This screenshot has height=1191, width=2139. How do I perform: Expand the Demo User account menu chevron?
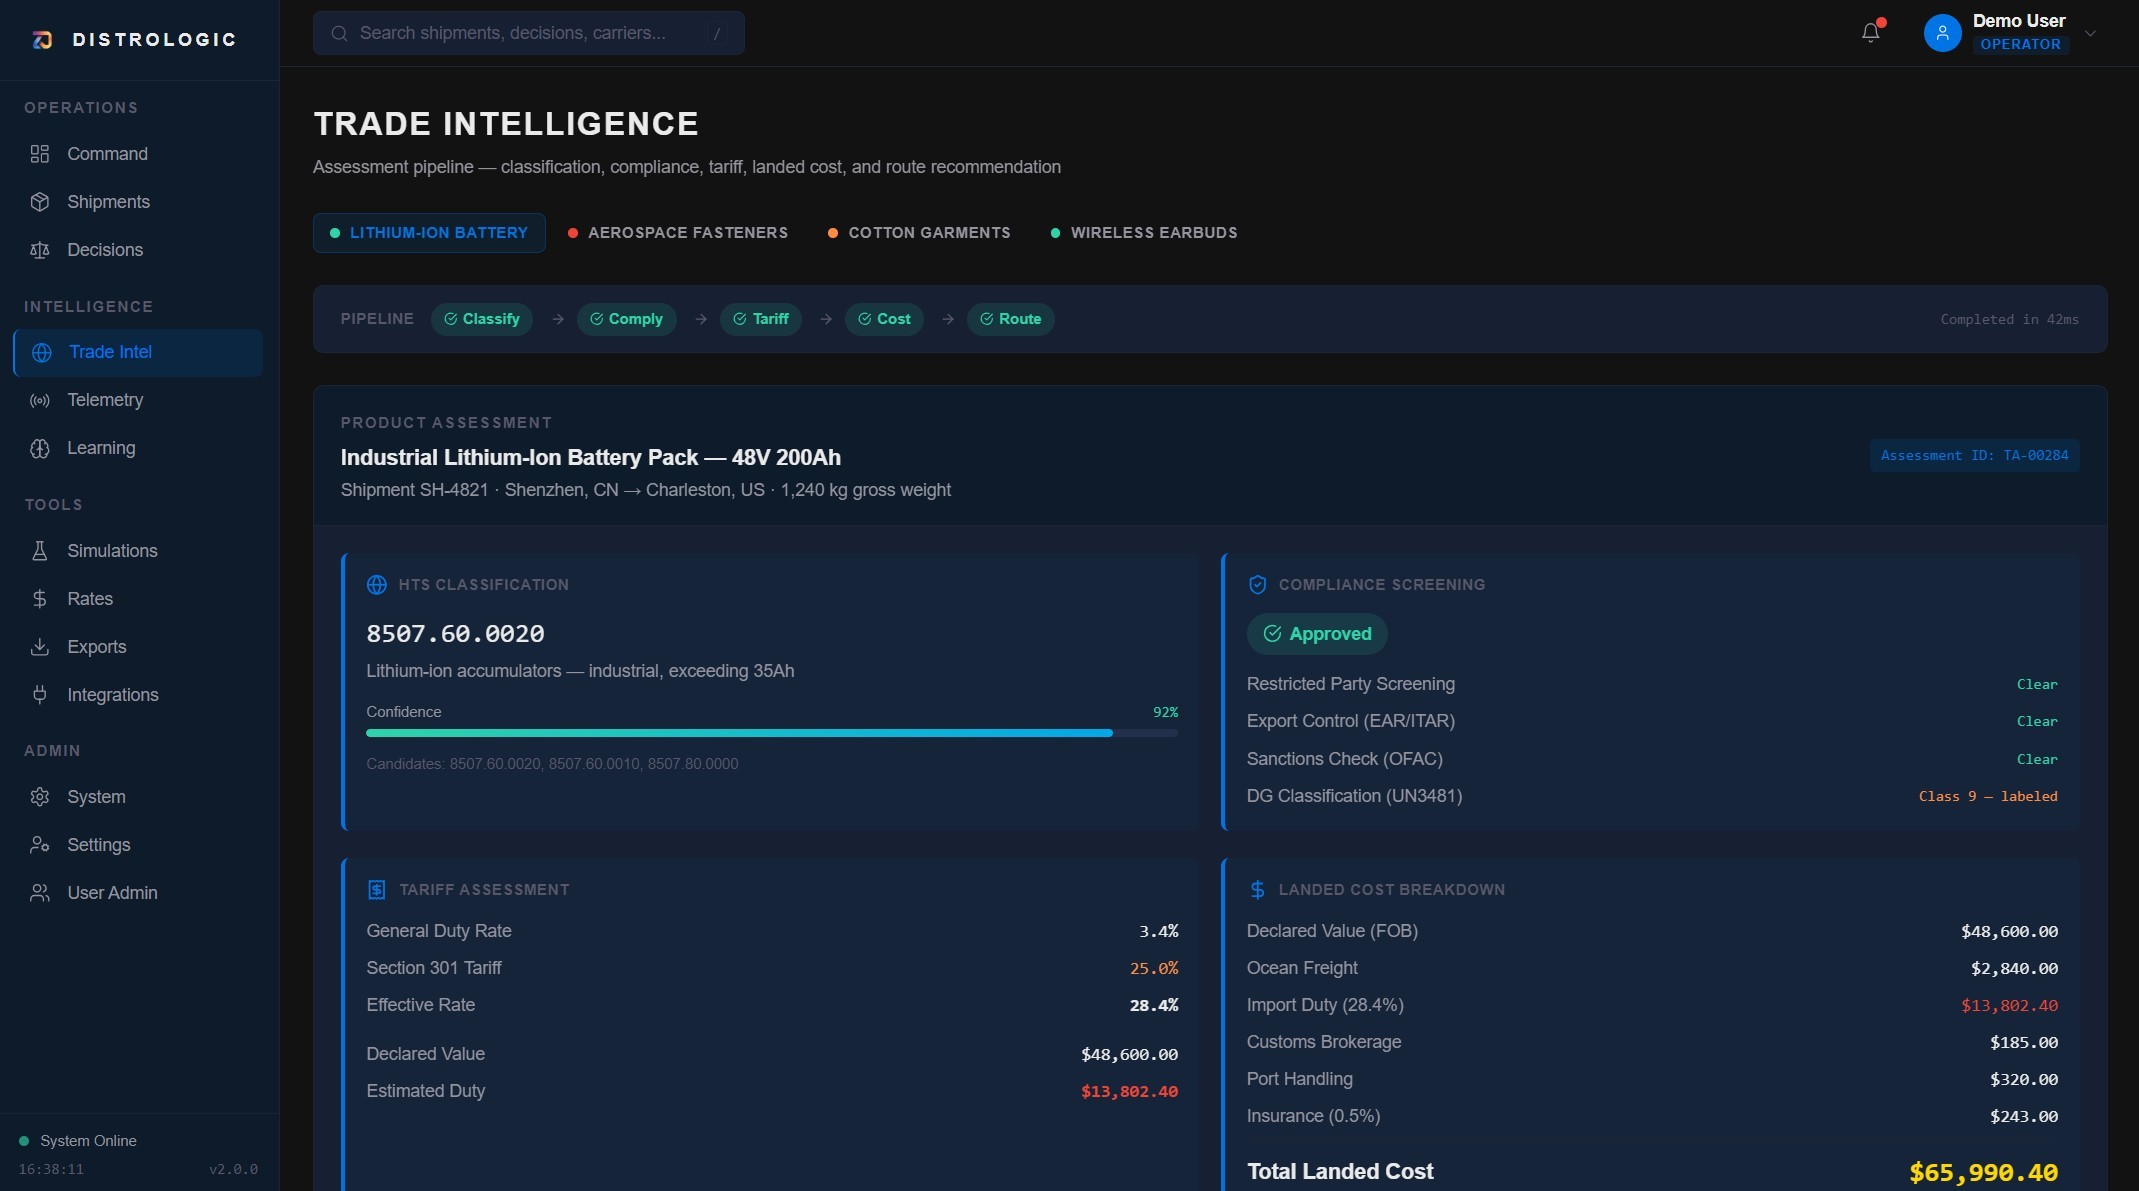pyautogui.click(x=2090, y=33)
